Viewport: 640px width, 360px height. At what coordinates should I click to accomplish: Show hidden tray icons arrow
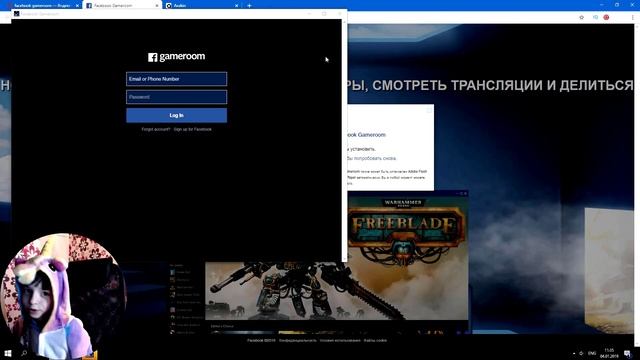coord(574,353)
